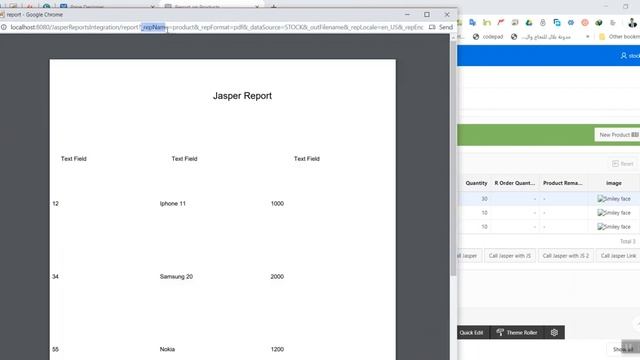Open the Arabic-titled bookmark

[540, 37]
